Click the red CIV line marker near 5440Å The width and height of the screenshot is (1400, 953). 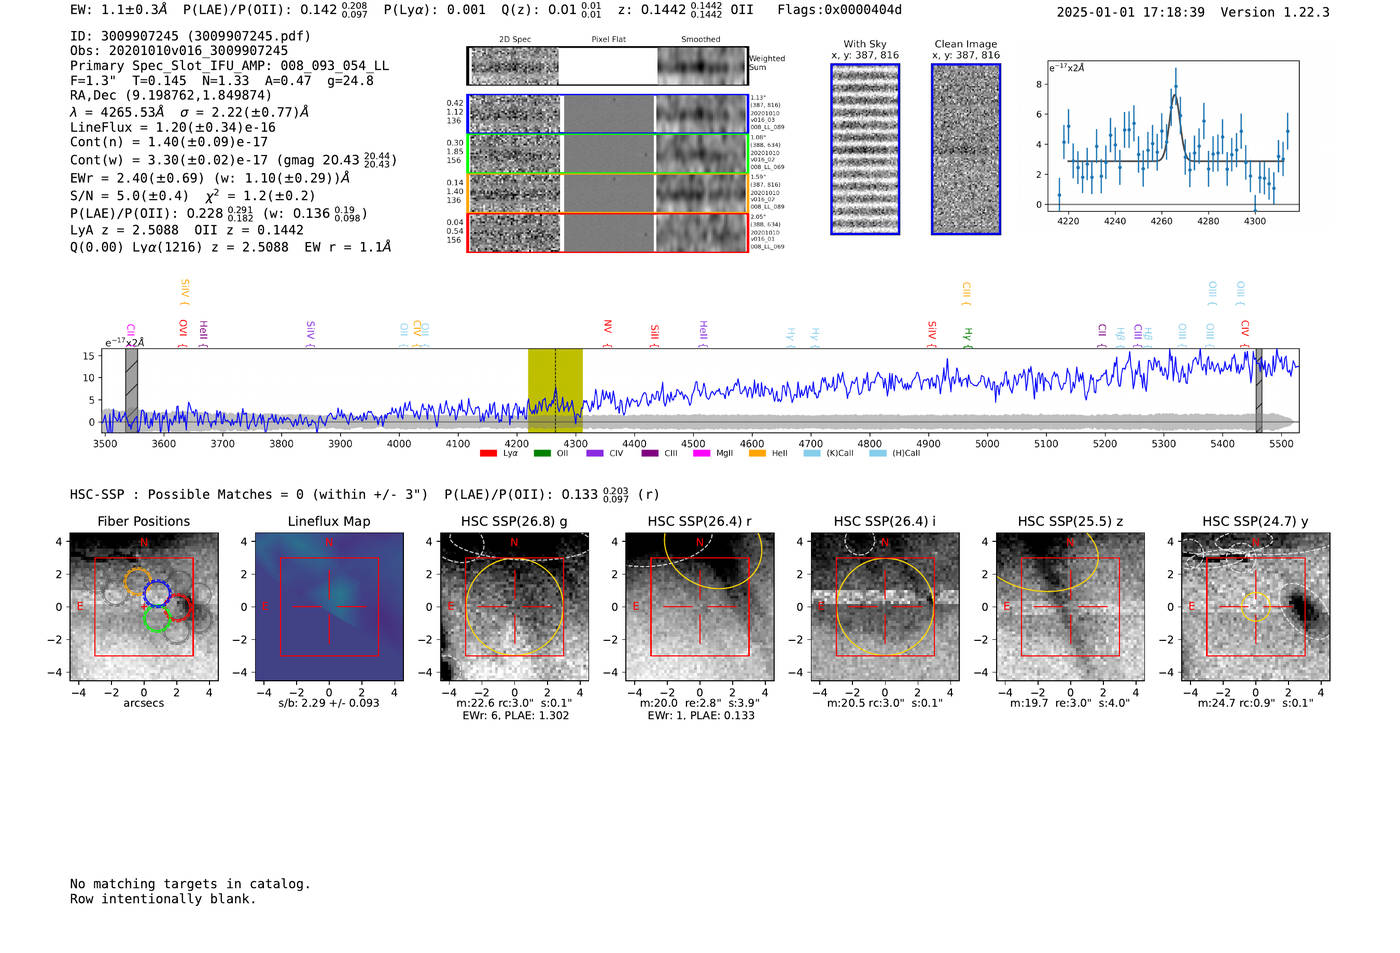(1245, 331)
